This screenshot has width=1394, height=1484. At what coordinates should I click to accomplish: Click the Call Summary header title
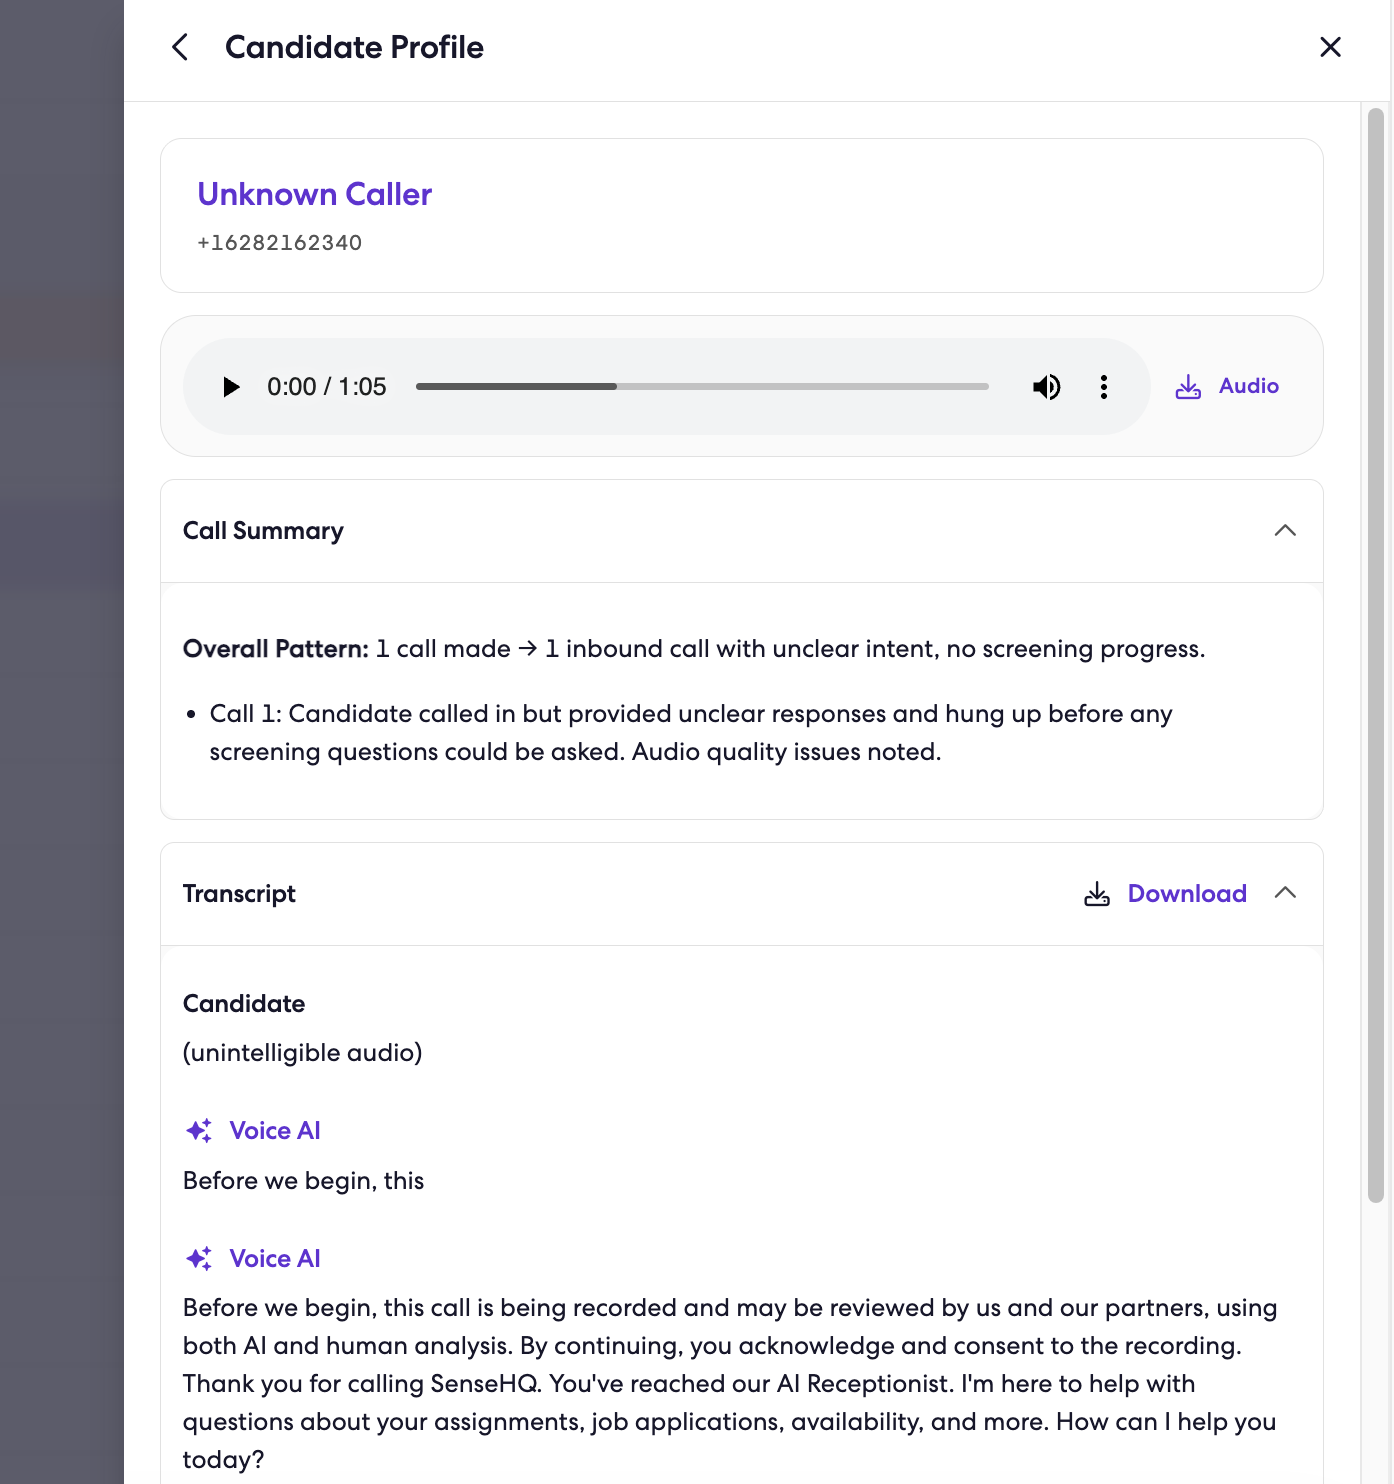pos(263,531)
